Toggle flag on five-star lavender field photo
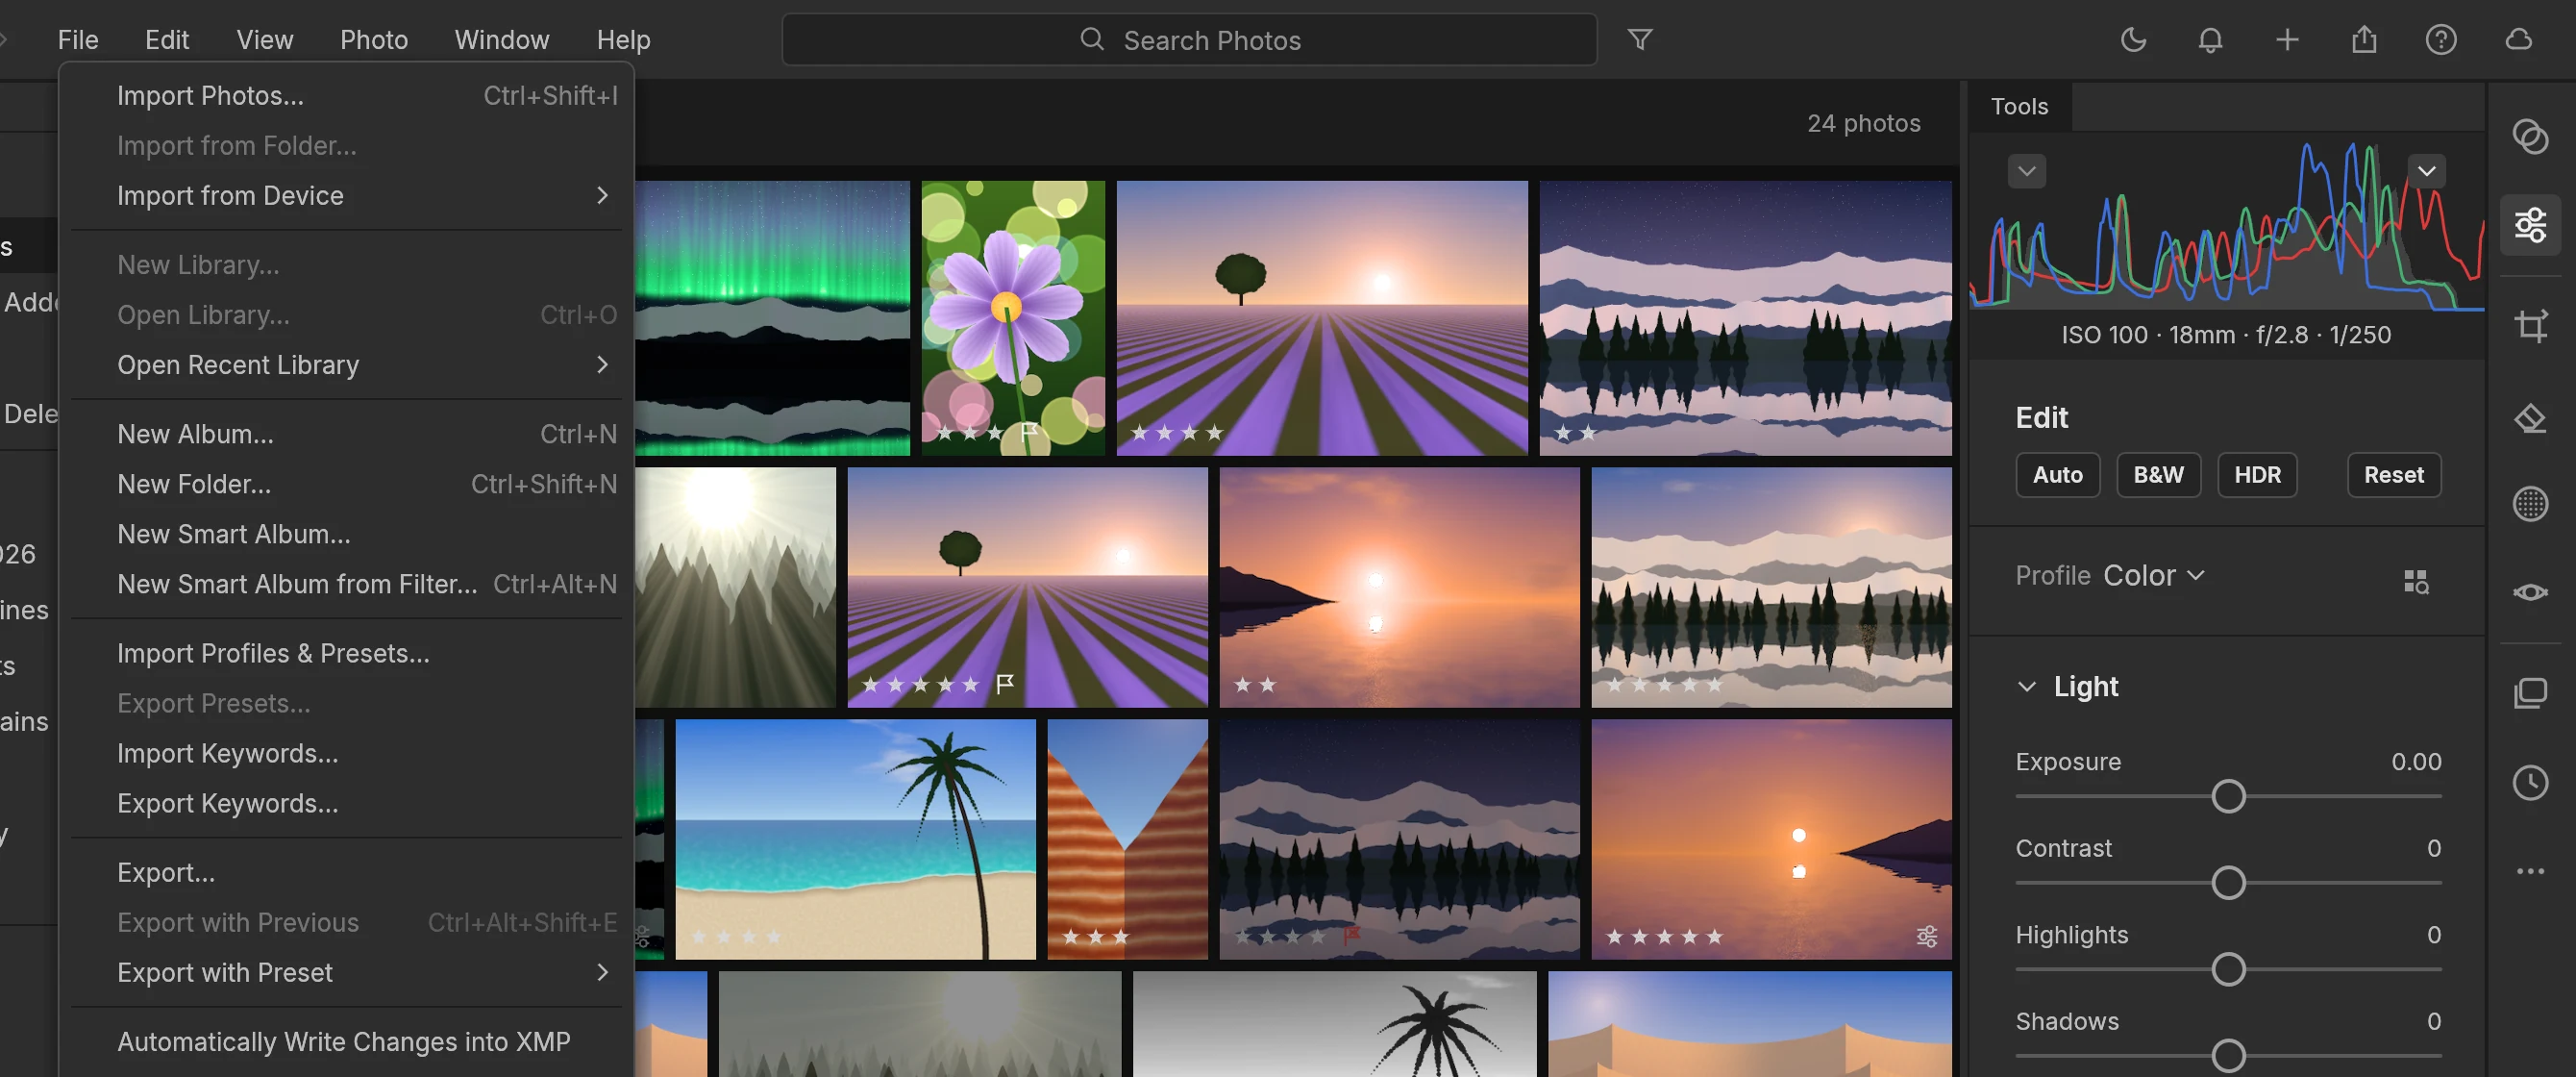The image size is (2576, 1077). pos(1005,684)
